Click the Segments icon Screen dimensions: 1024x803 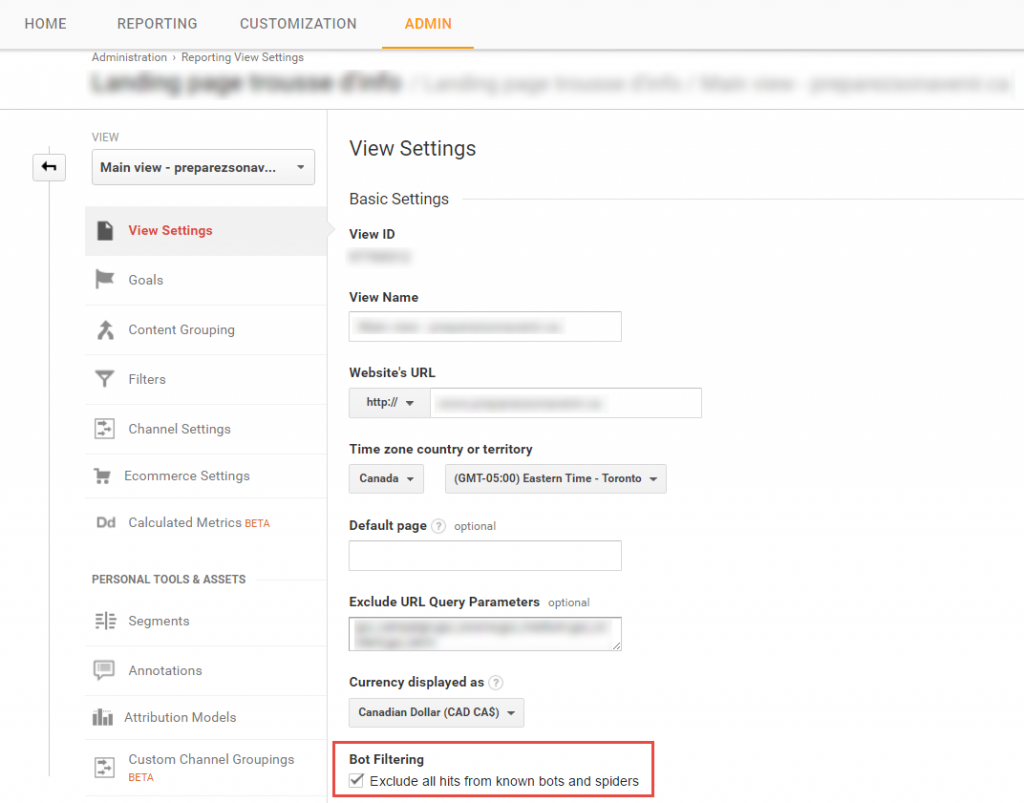pyautogui.click(x=104, y=621)
